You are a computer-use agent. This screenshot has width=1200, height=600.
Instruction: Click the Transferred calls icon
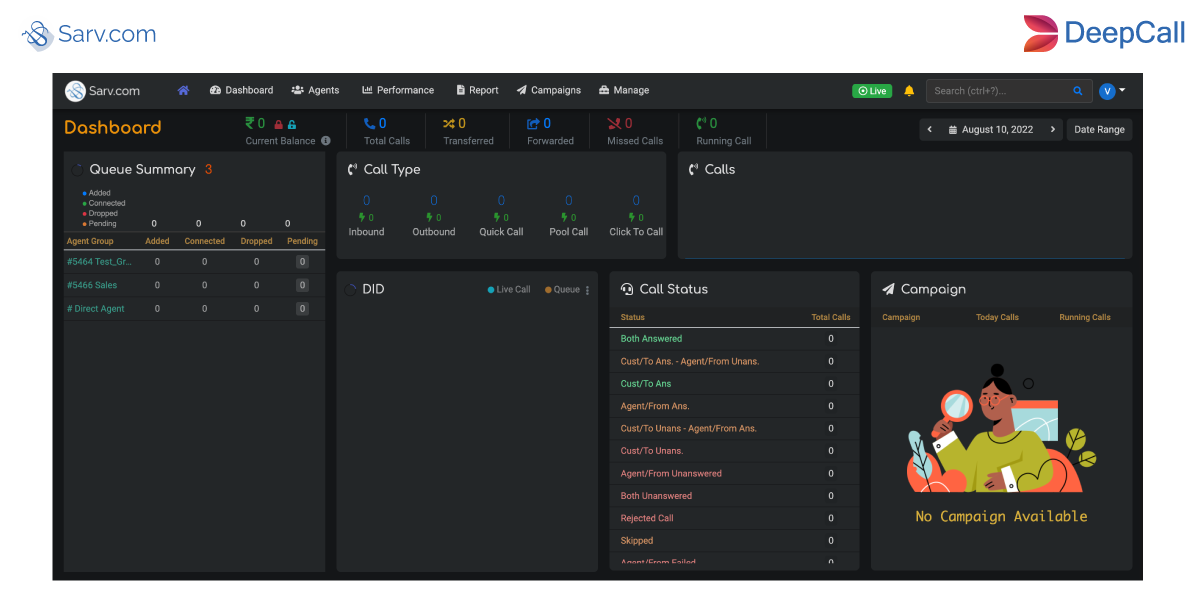(448, 124)
